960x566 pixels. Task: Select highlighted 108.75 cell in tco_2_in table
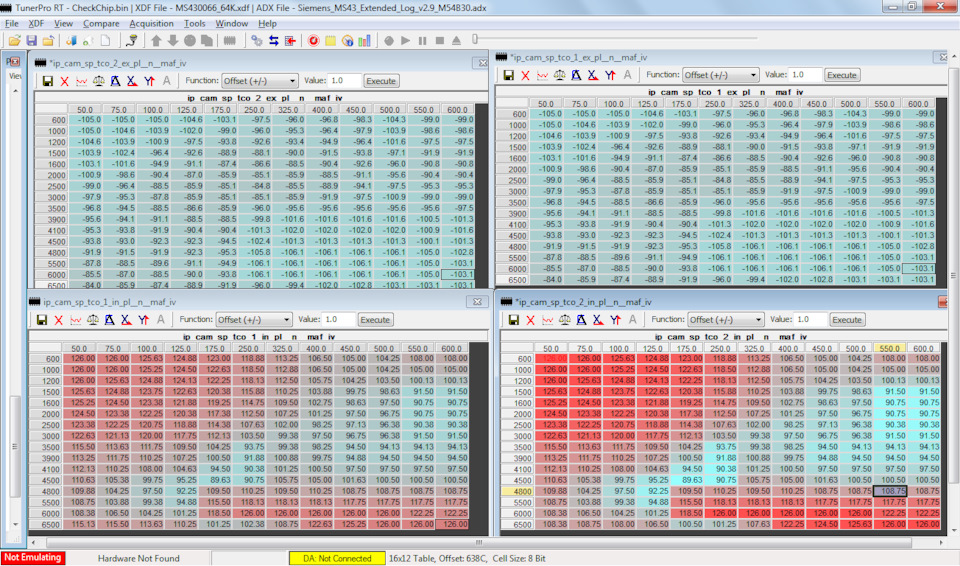click(890, 491)
